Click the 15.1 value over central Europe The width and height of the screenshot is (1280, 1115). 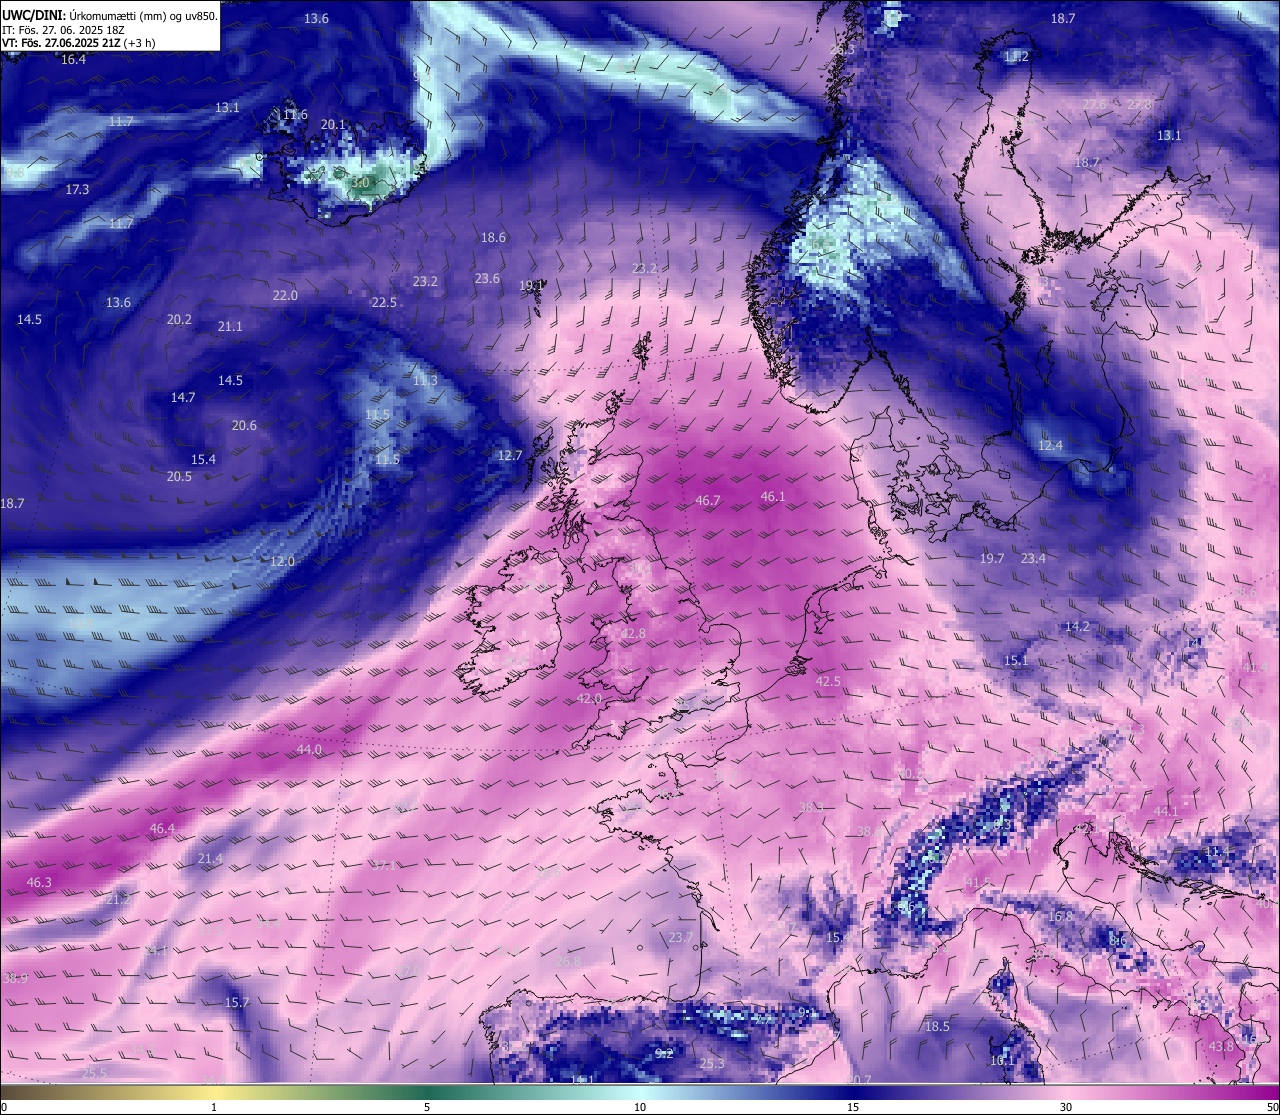coord(1015,661)
